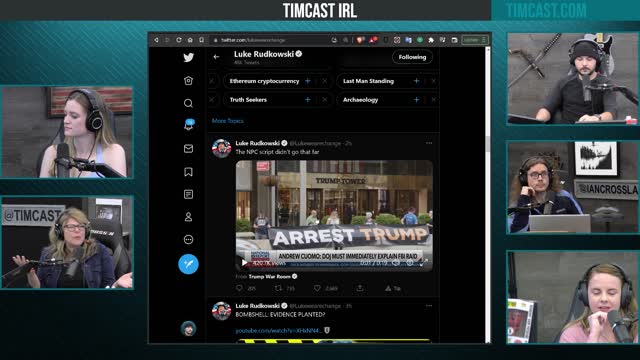Open the More circle menu in sidebar
Image resolution: width=640 pixels, height=360 pixels.
point(188,240)
